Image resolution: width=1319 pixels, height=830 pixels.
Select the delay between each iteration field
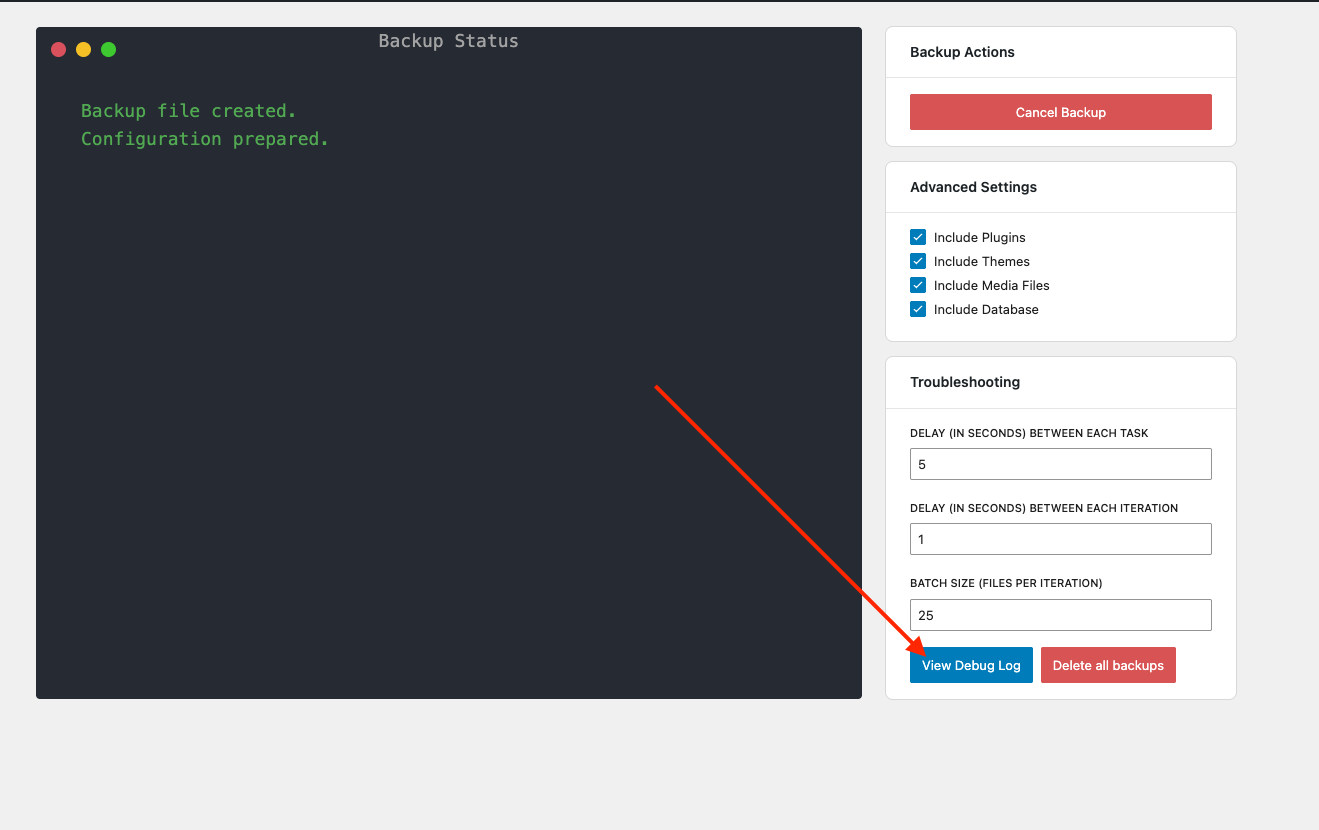(x=1060, y=539)
